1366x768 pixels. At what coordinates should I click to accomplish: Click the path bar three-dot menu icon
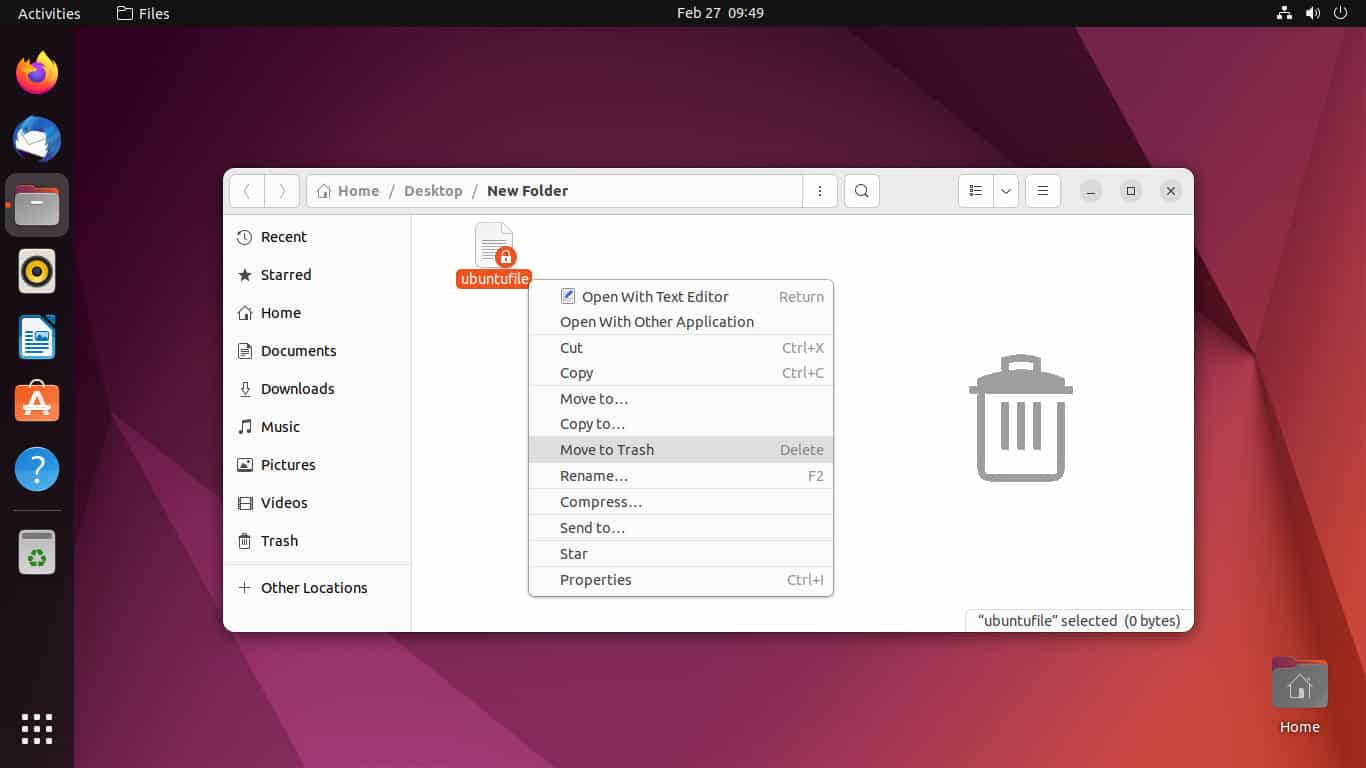pos(819,190)
